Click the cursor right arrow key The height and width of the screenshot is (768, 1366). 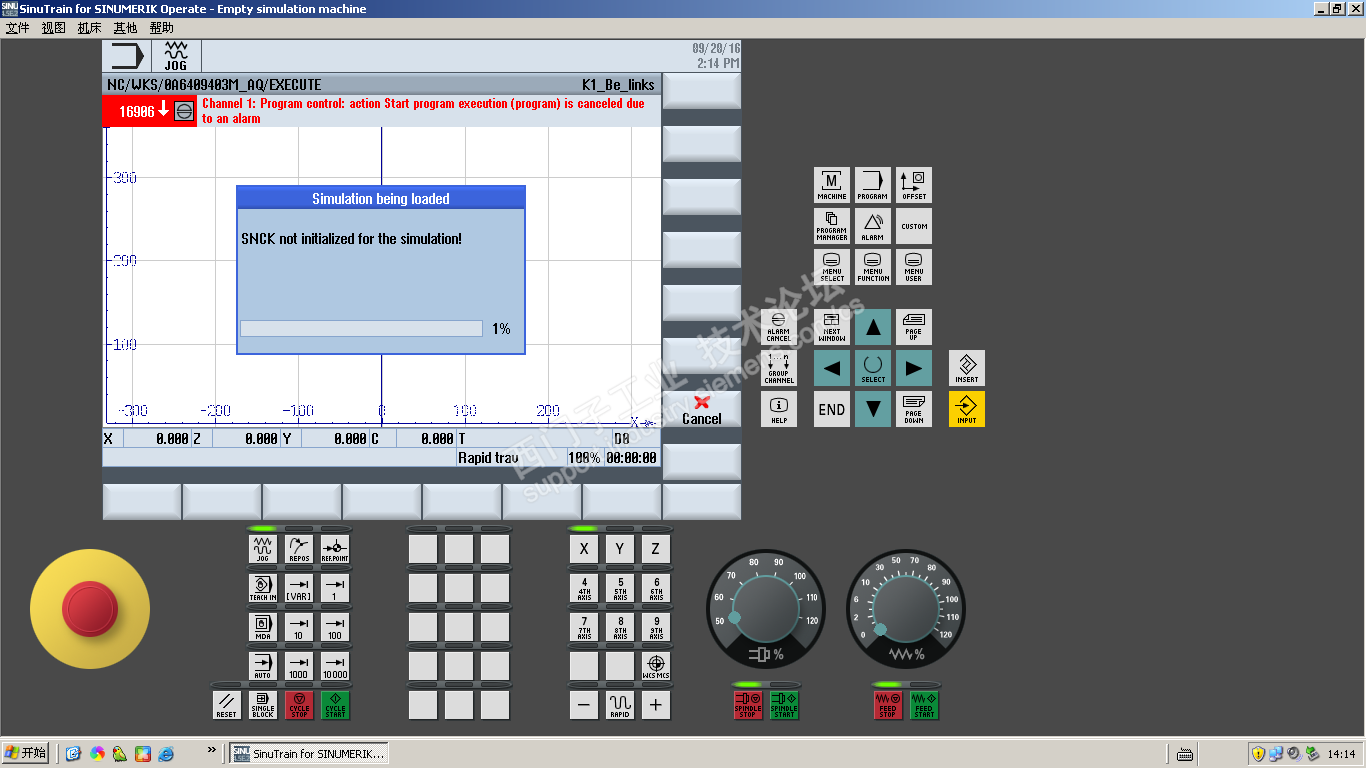pos(914,368)
